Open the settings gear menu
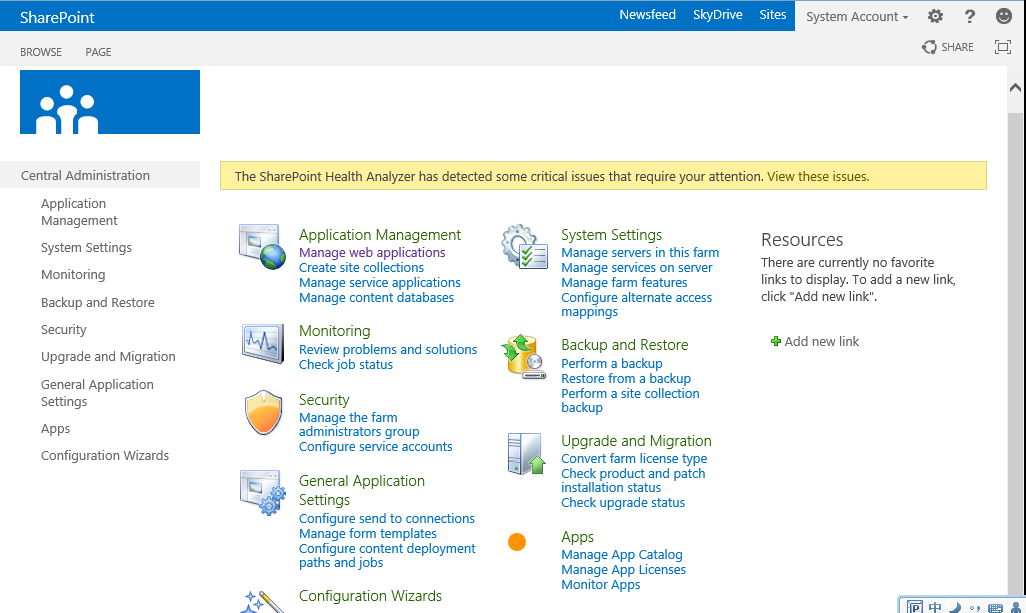The width and height of the screenshot is (1026, 613). coord(935,16)
